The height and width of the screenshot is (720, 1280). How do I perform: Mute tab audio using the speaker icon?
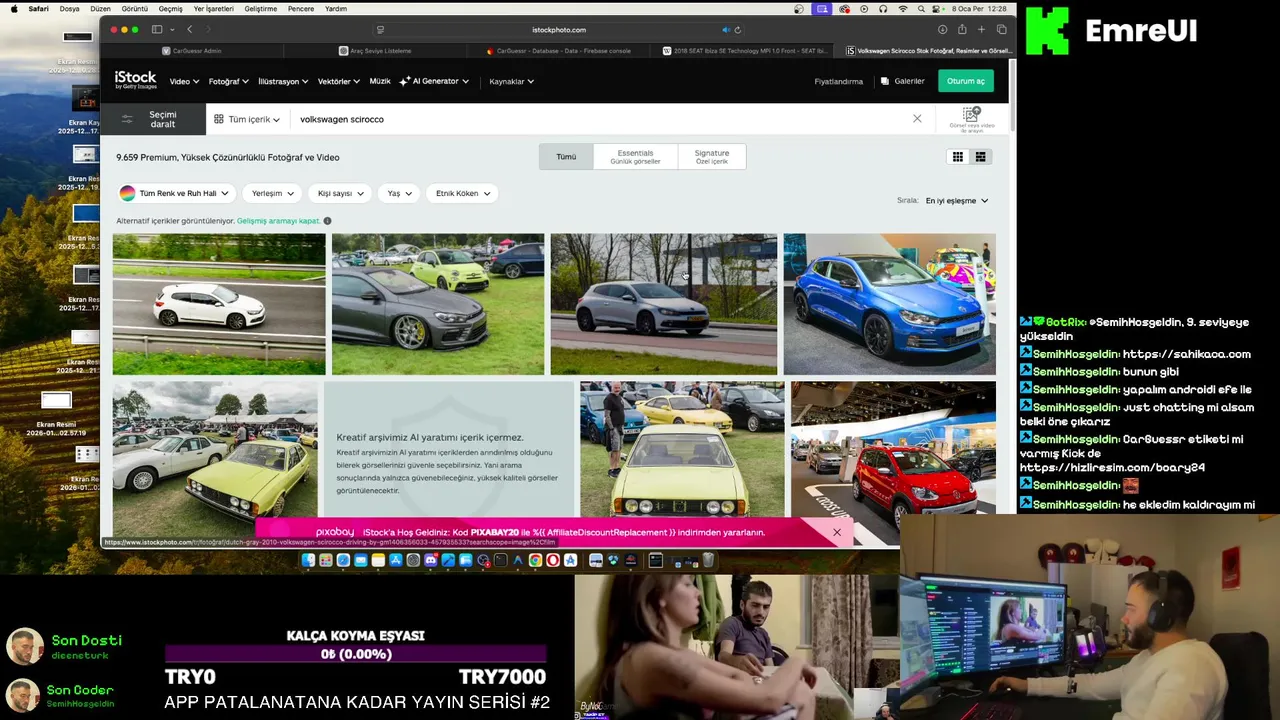(x=726, y=30)
